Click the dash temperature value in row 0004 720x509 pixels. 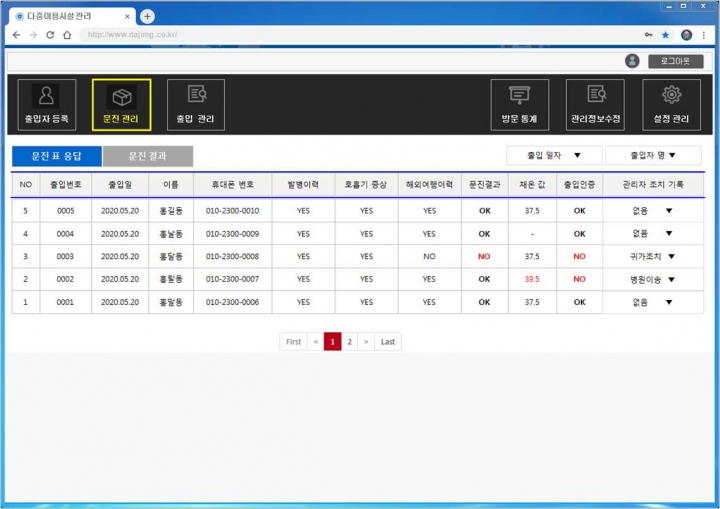click(x=532, y=234)
